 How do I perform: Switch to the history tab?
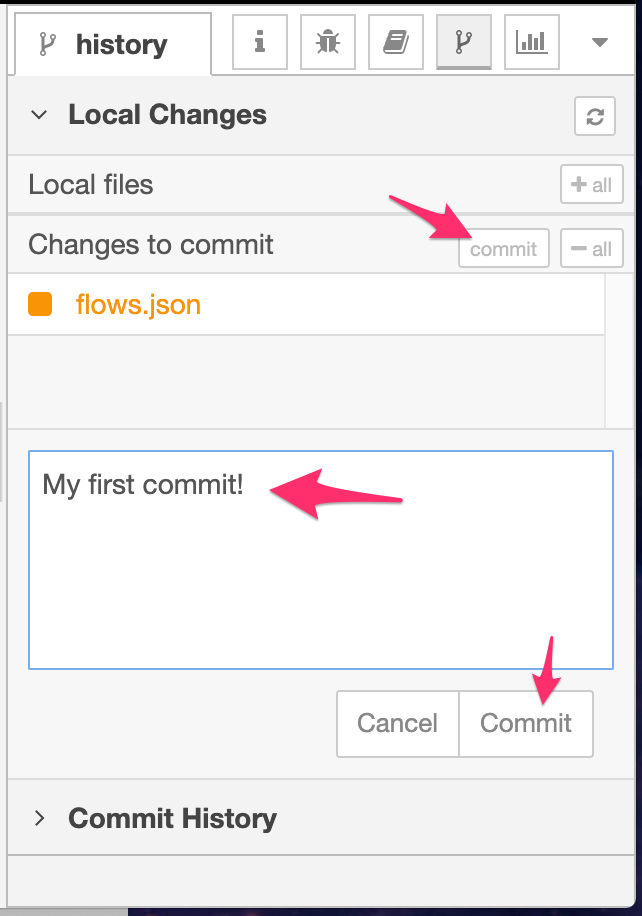[x=113, y=44]
